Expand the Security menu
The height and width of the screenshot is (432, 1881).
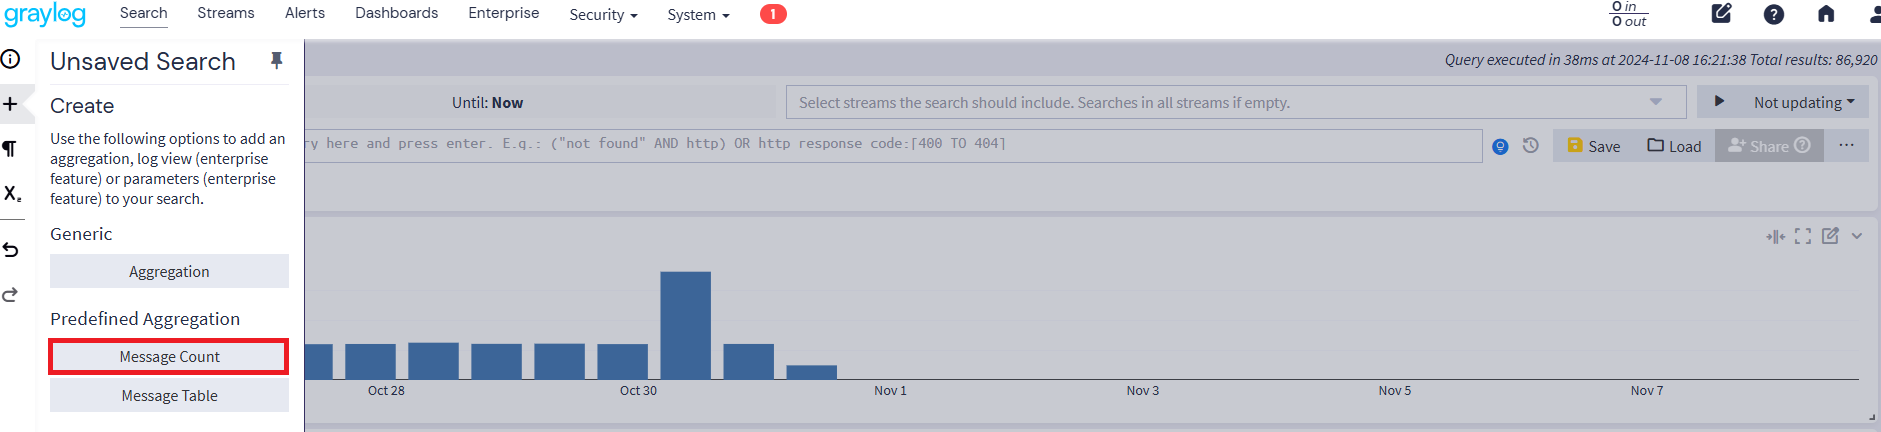pyautogui.click(x=603, y=14)
